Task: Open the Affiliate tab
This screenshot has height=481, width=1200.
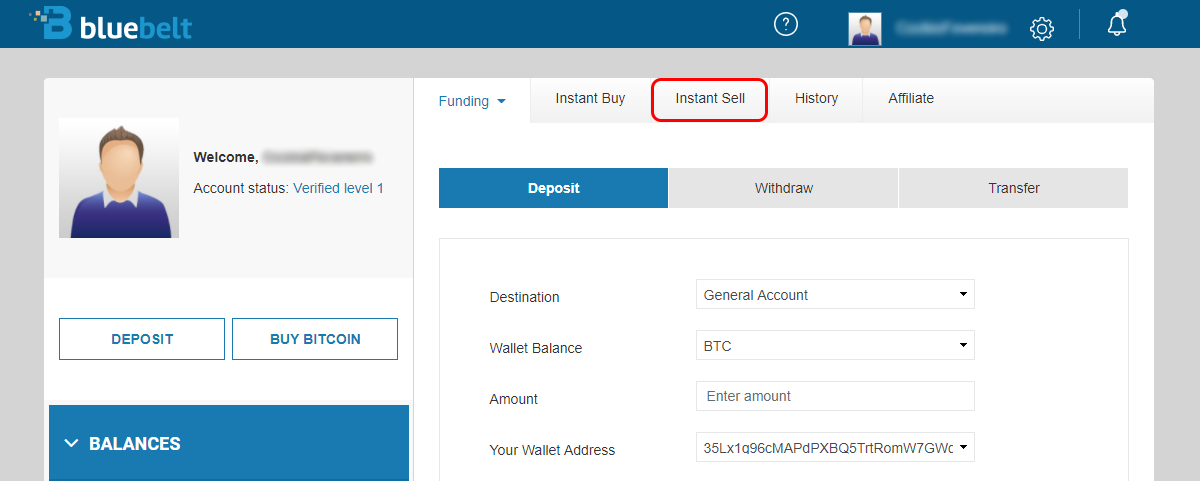Action: click(911, 99)
